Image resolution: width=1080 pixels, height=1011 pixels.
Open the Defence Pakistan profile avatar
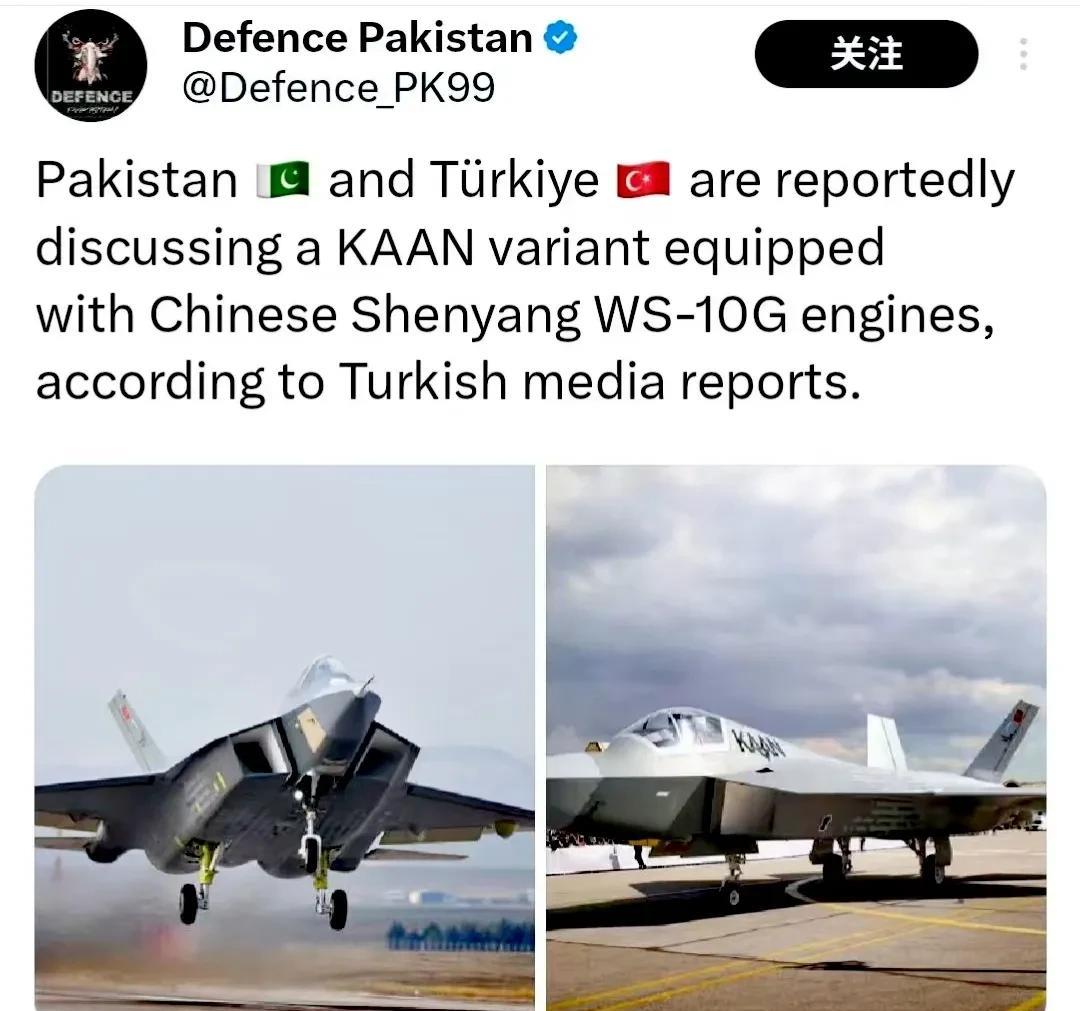90,65
